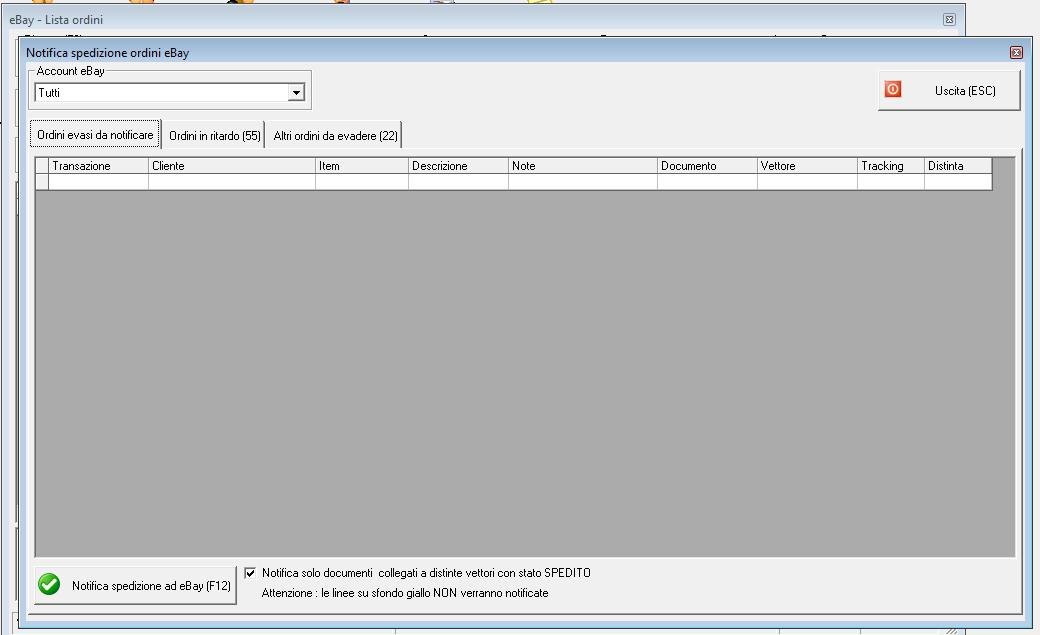Open Altri ordini da evadere (22) tab
The image size is (1040, 635).
coord(336,135)
